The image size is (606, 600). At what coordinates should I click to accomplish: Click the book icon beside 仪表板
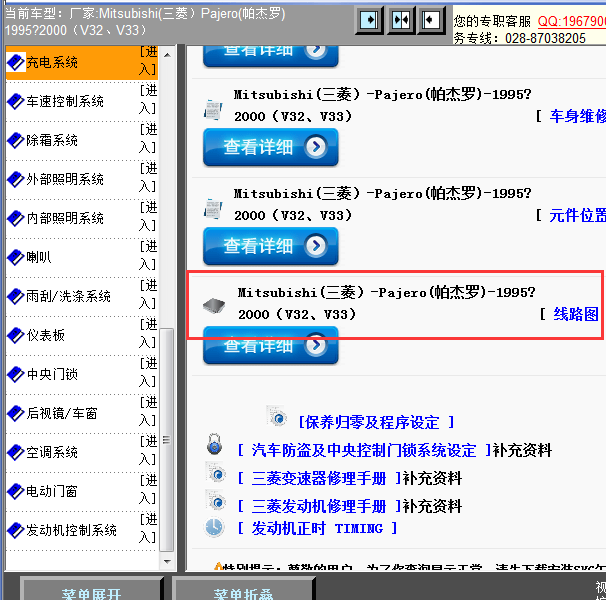coord(15,336)
